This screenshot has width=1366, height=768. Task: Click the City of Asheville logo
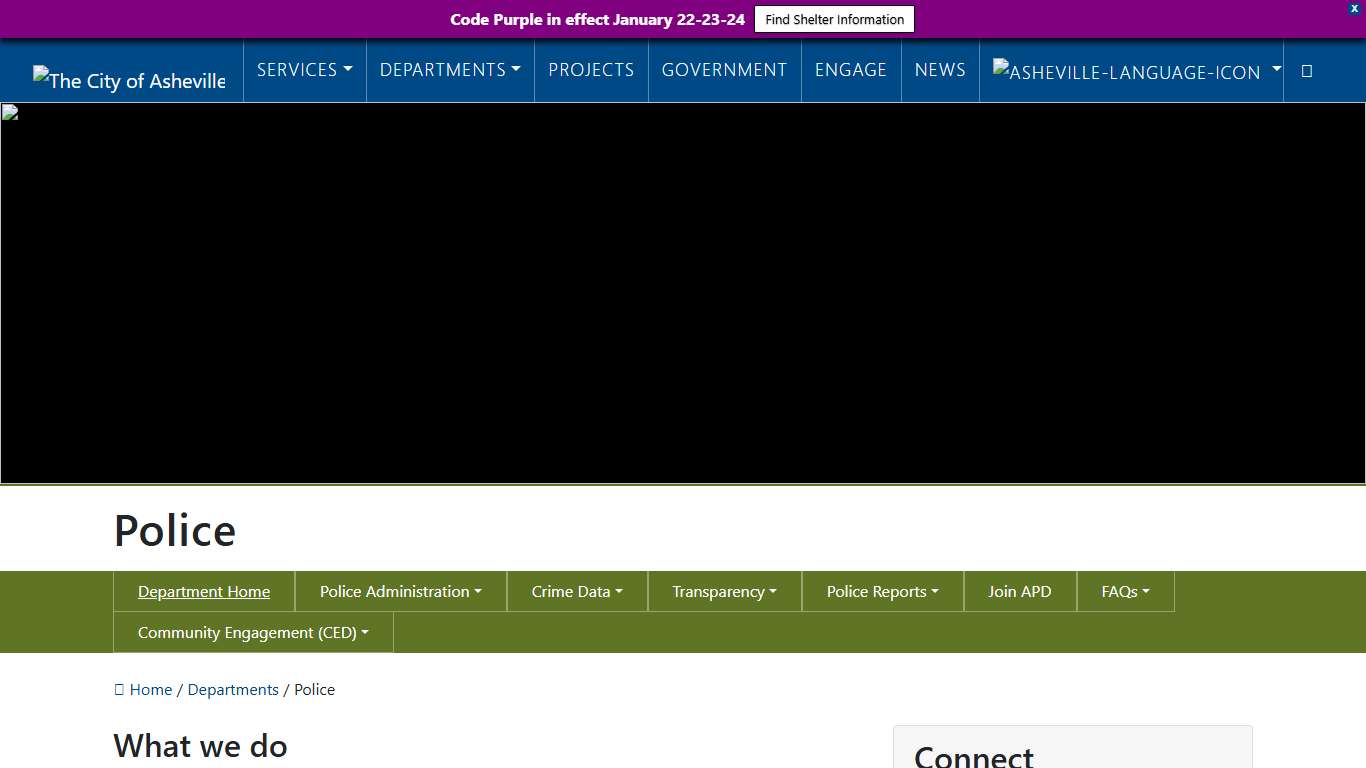tap(129, 80)
